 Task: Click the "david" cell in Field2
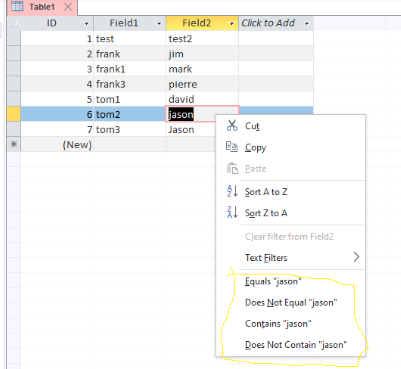202,99
